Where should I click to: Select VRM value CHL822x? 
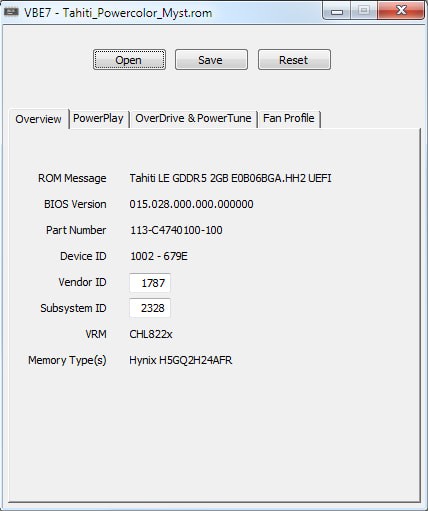tap(151, 334)
